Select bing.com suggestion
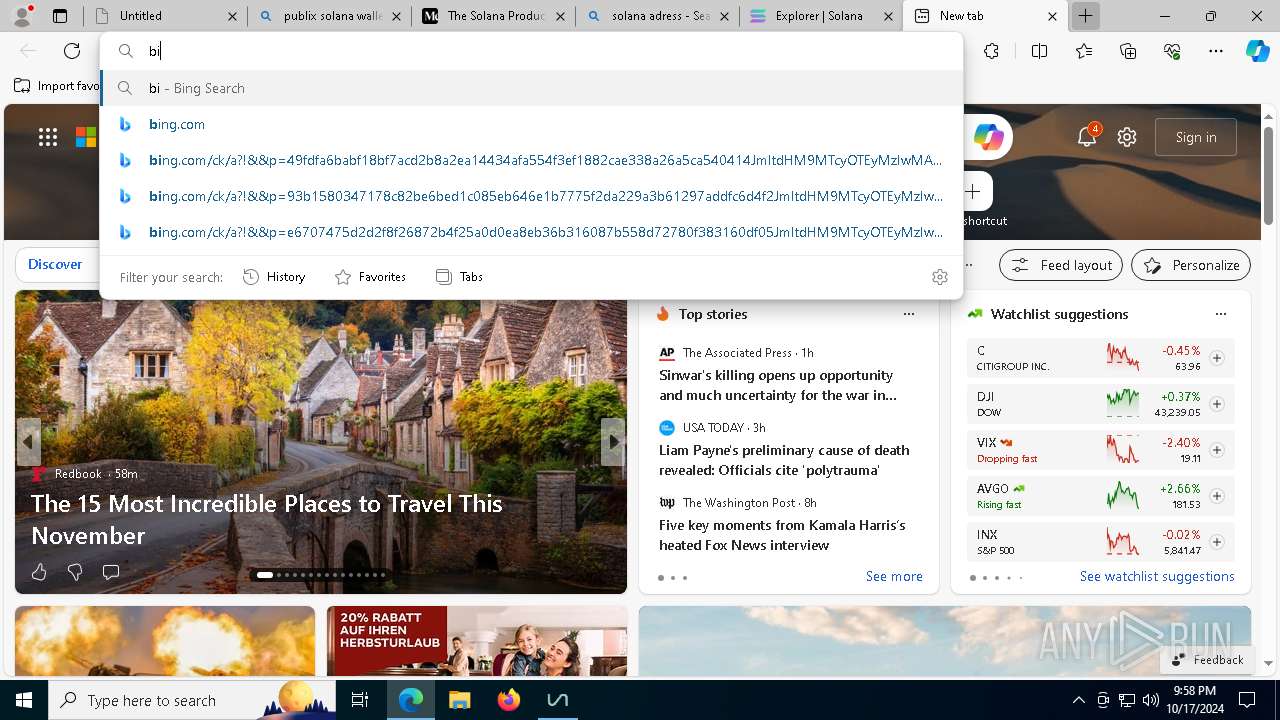The image size is (1280, 720). [531, 124]
